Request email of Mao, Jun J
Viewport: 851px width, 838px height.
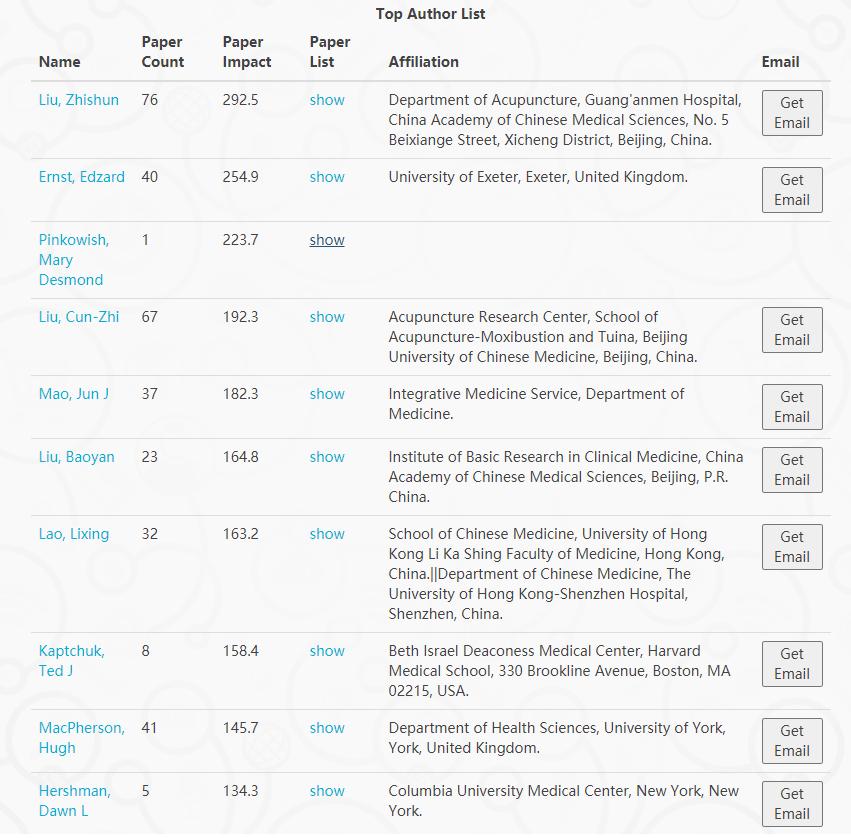click(792, 407)
